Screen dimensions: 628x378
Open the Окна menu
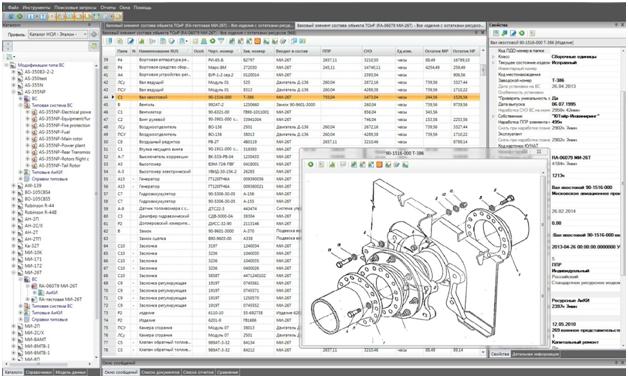[x=125, y=8]
